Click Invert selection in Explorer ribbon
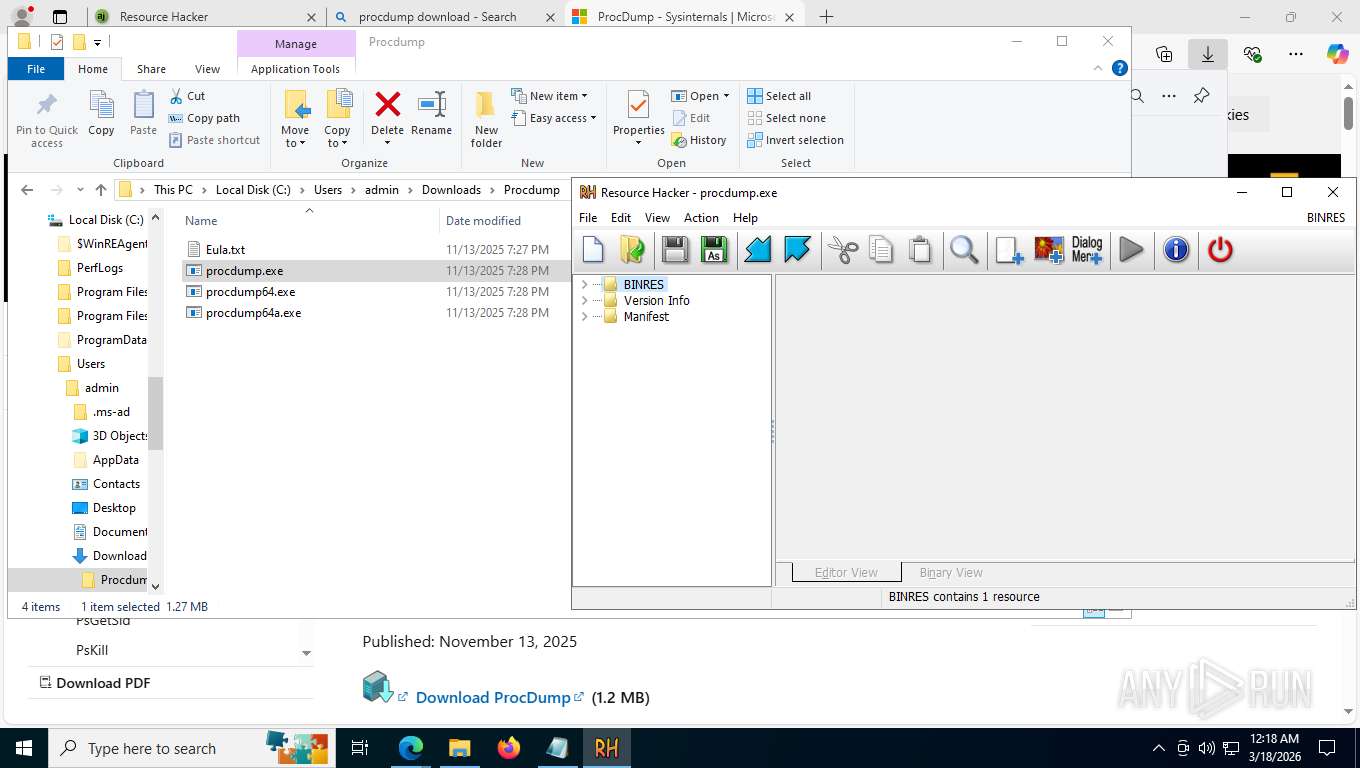This screenshot has height=768, width=1360. [797, 140]
